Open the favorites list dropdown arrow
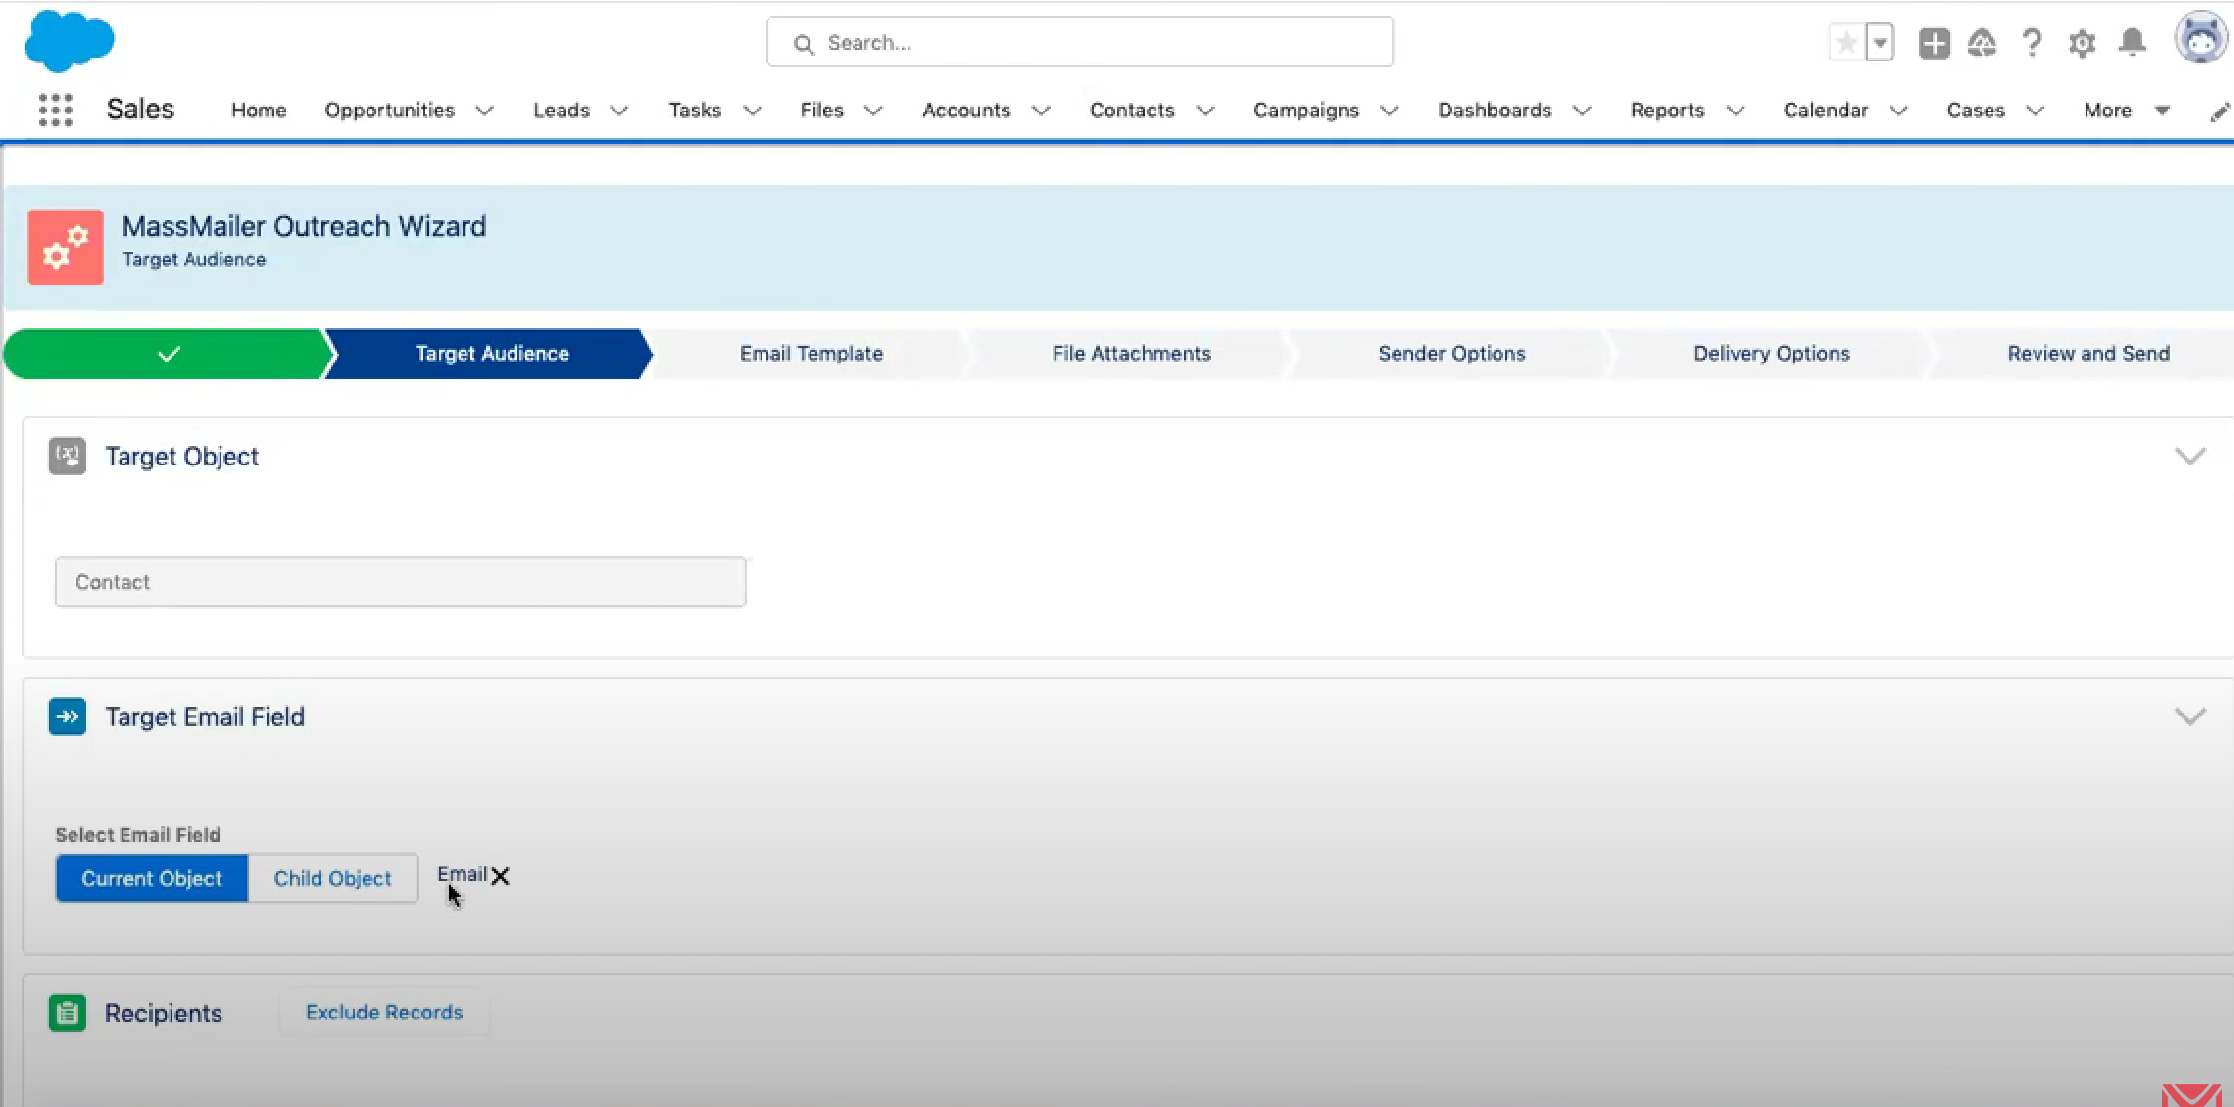Screen dimensions: 2234x1107 [x=1880, y=43]
